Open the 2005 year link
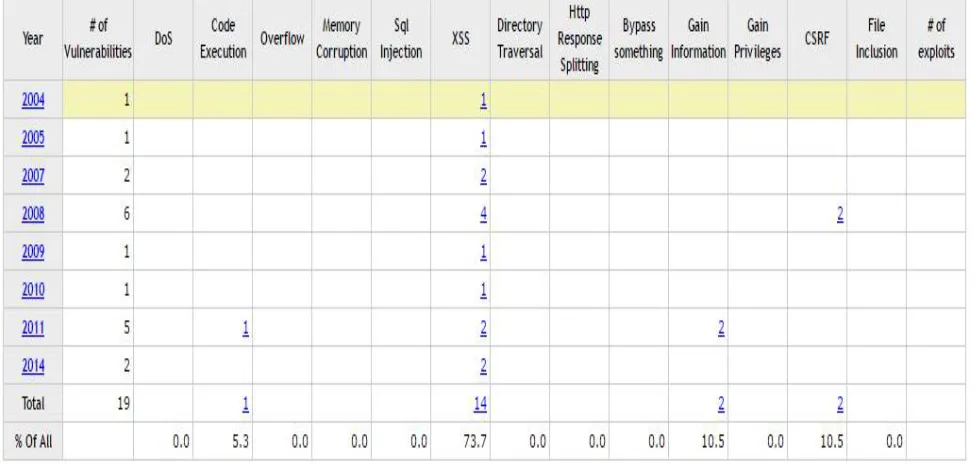 click(x=33, y=137)
